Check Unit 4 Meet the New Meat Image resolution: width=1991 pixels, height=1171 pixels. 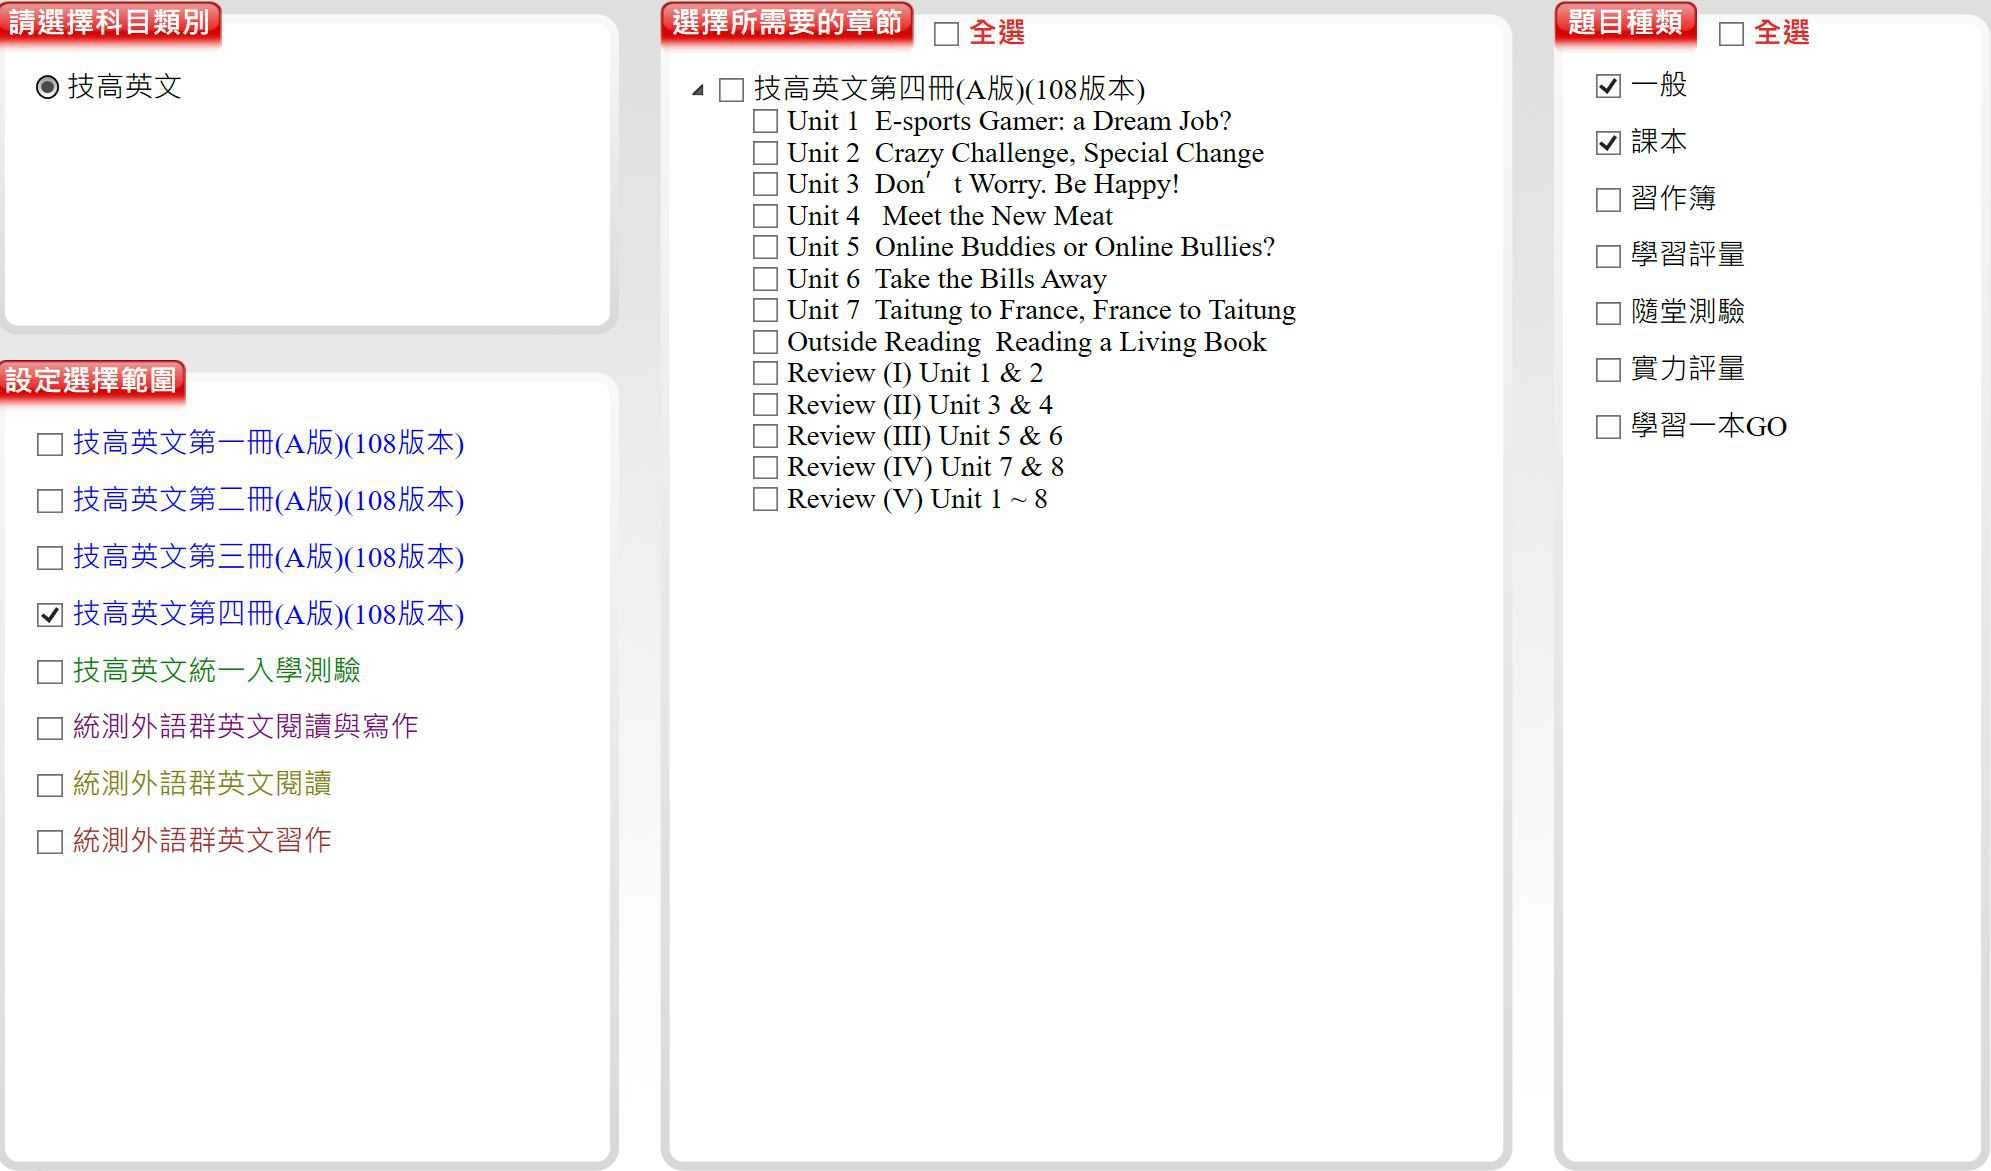click(x=765, y=216)
